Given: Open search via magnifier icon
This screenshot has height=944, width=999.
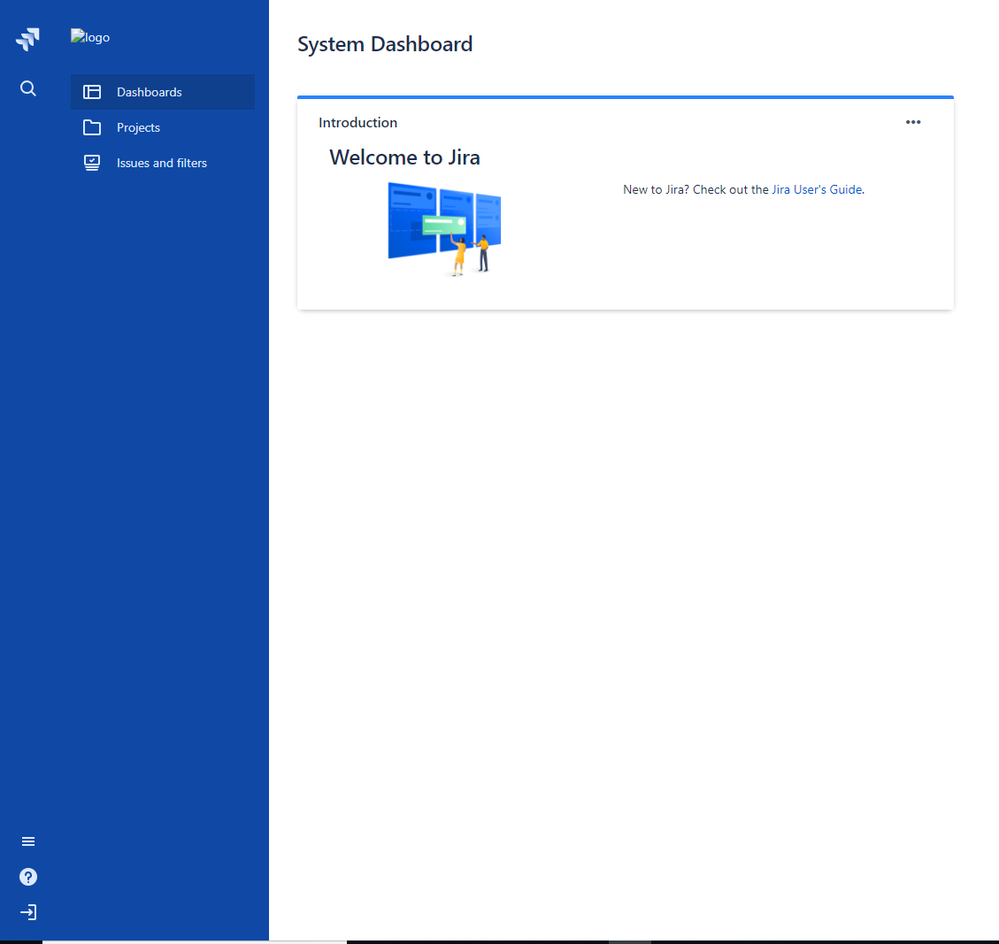Looking at the screenshot, I should [x=28, y=89].
